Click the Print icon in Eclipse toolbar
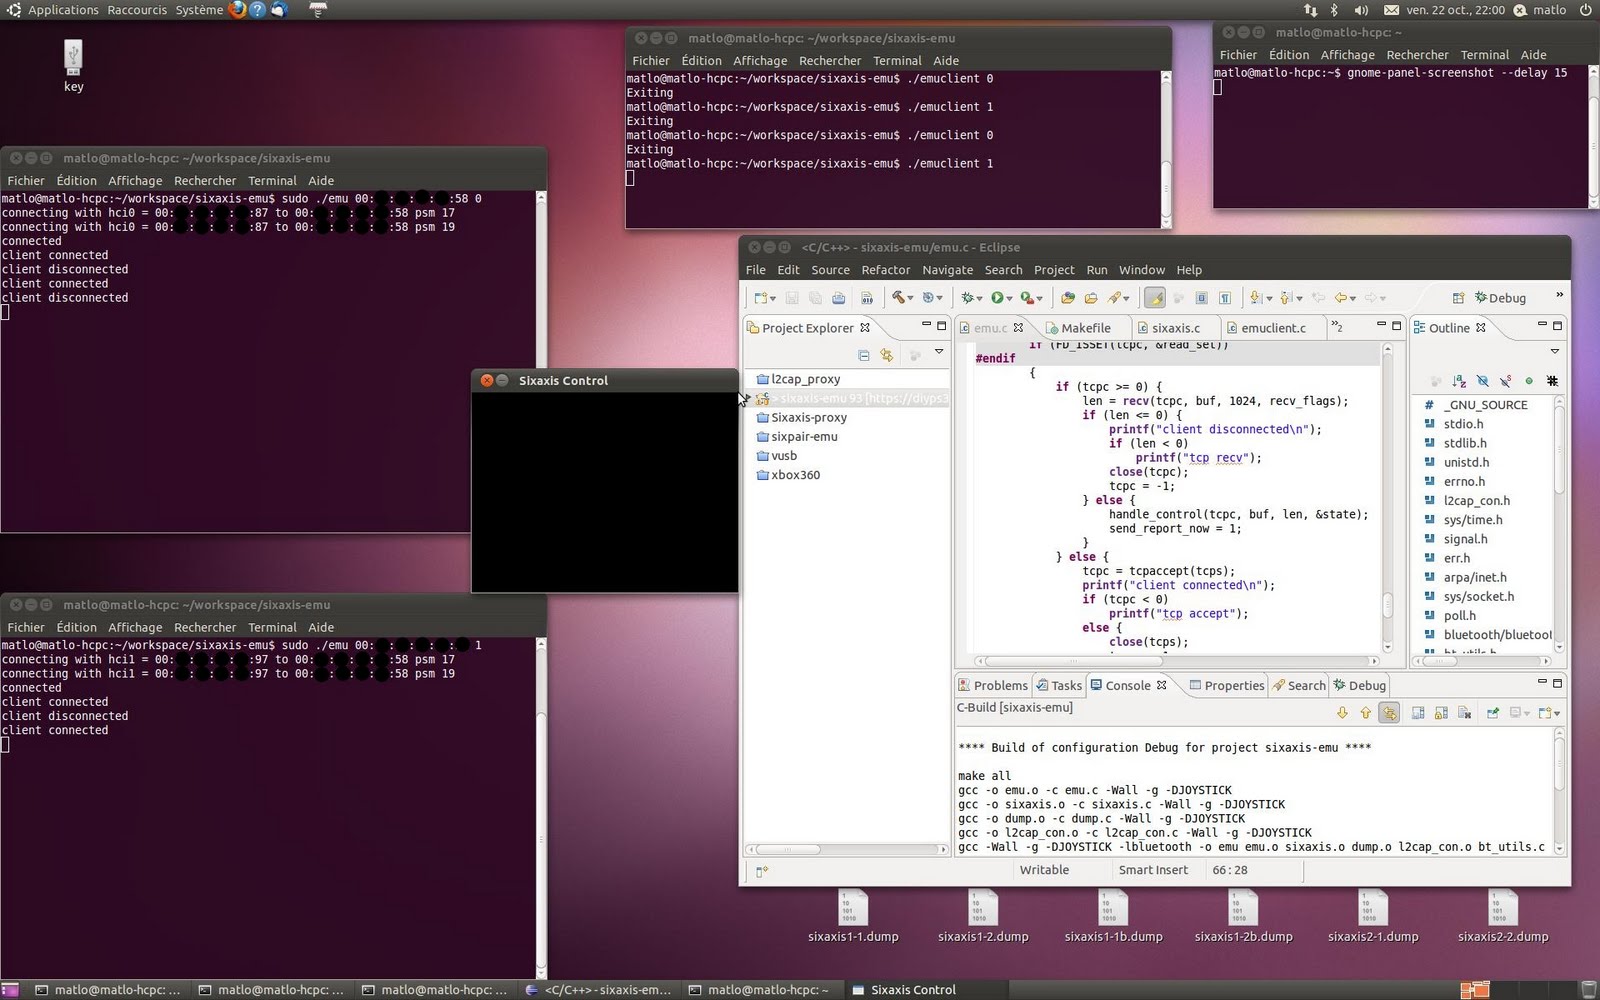Image resolution: width=1600 pixels, height=1000 pixels. pyautogui.click(x=838, y=298)
